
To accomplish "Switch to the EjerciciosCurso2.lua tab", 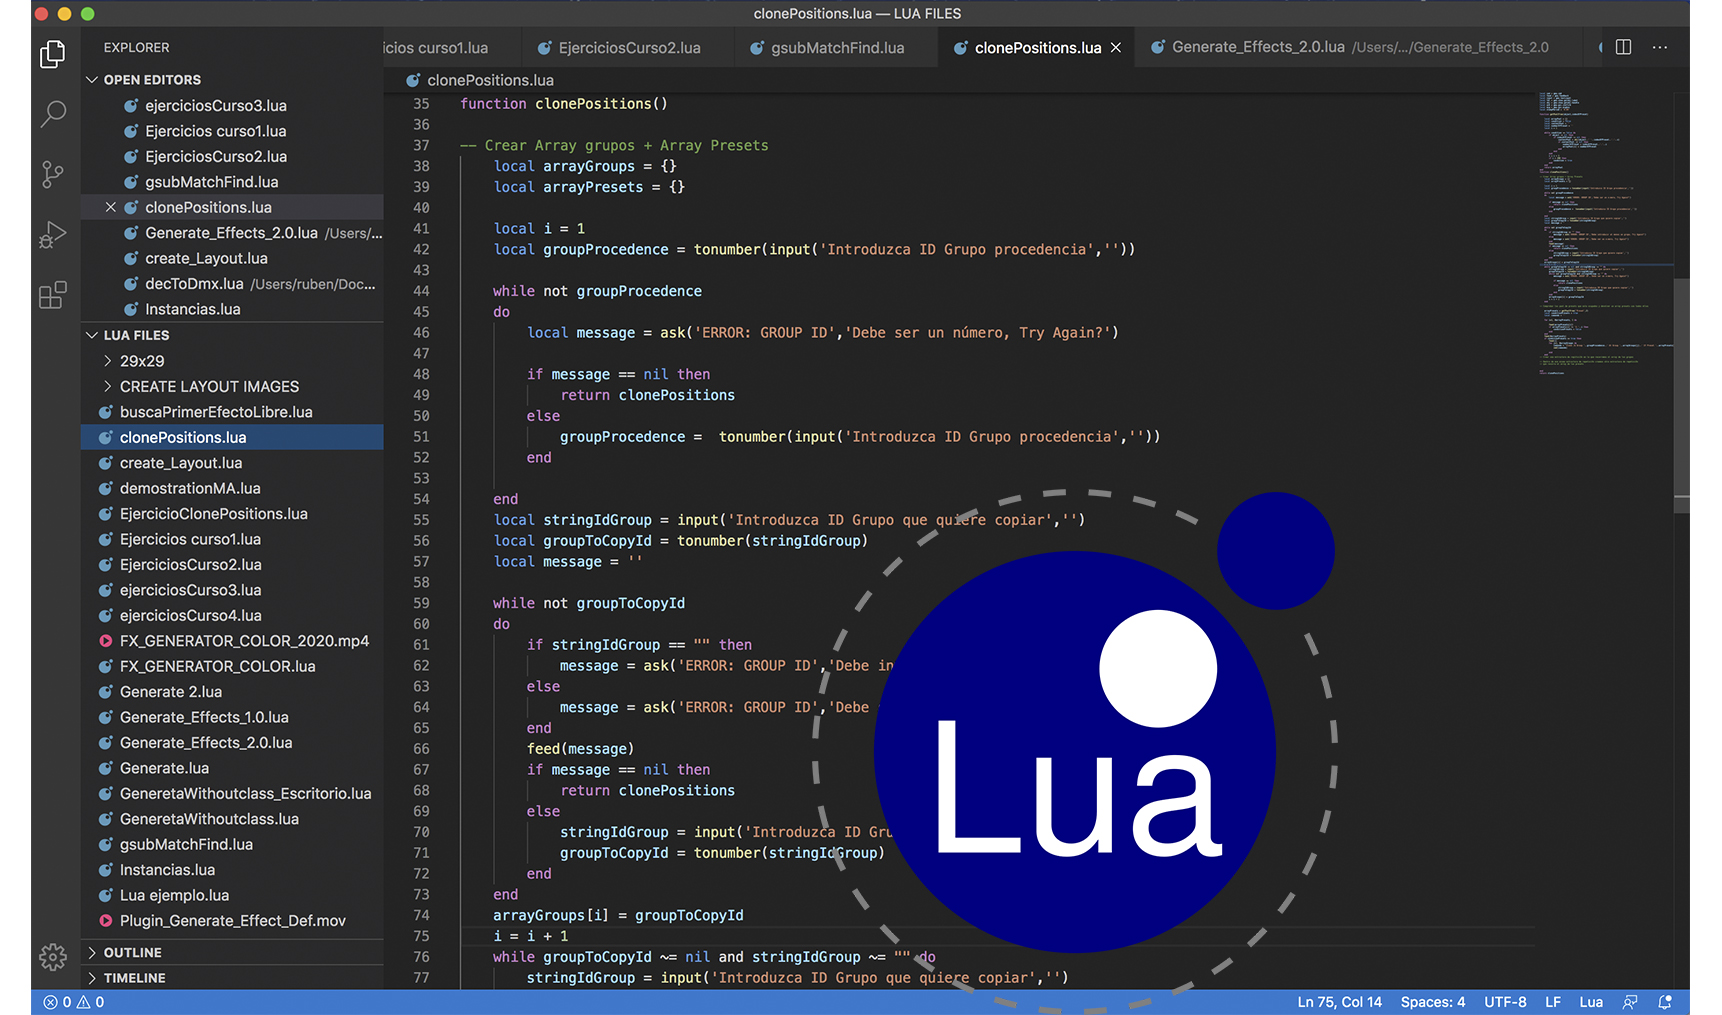I will (629, 48).
